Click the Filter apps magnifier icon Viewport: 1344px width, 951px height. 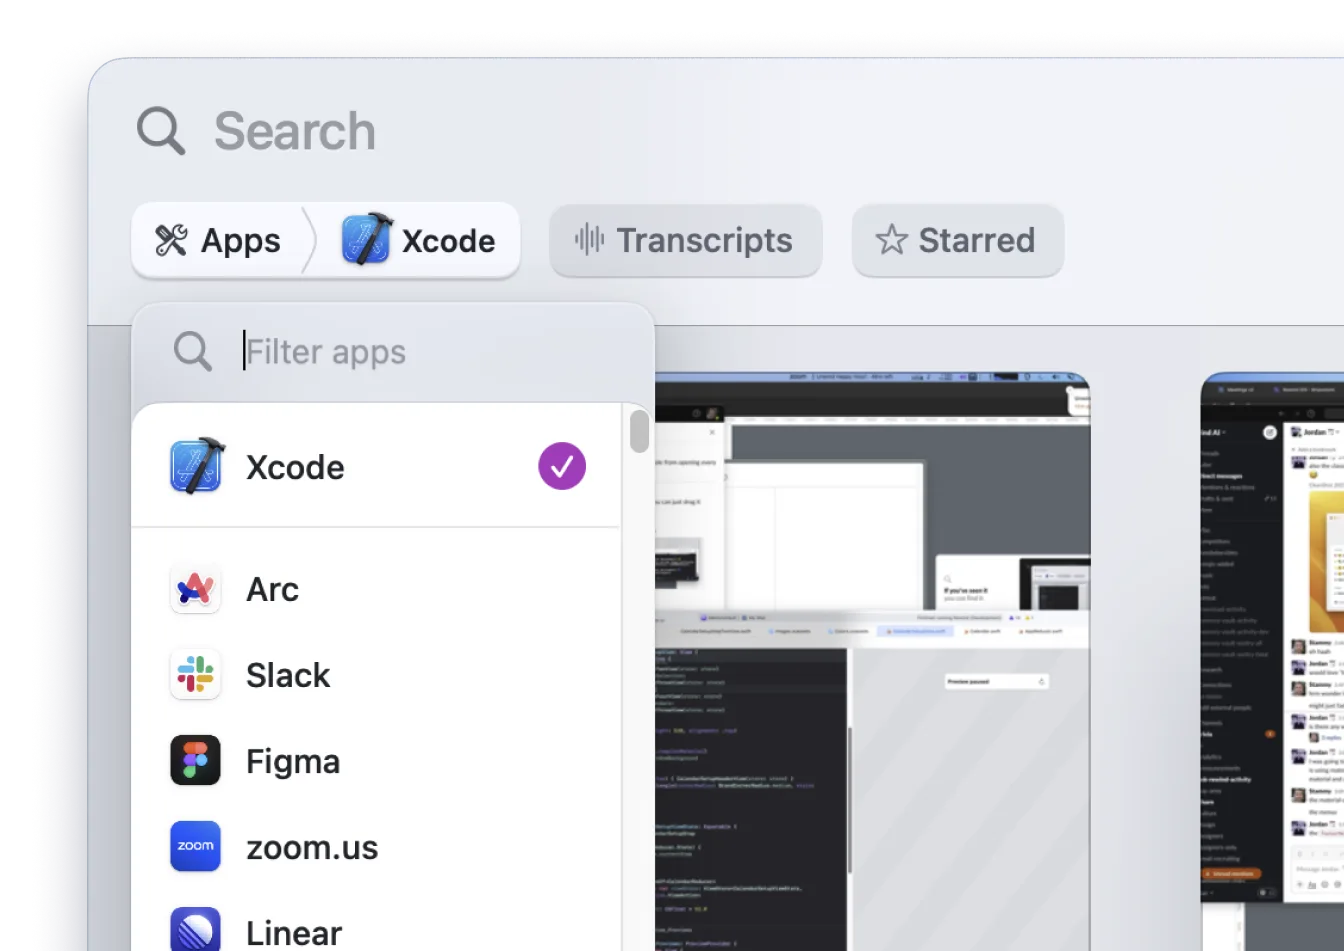pos(192,352)
